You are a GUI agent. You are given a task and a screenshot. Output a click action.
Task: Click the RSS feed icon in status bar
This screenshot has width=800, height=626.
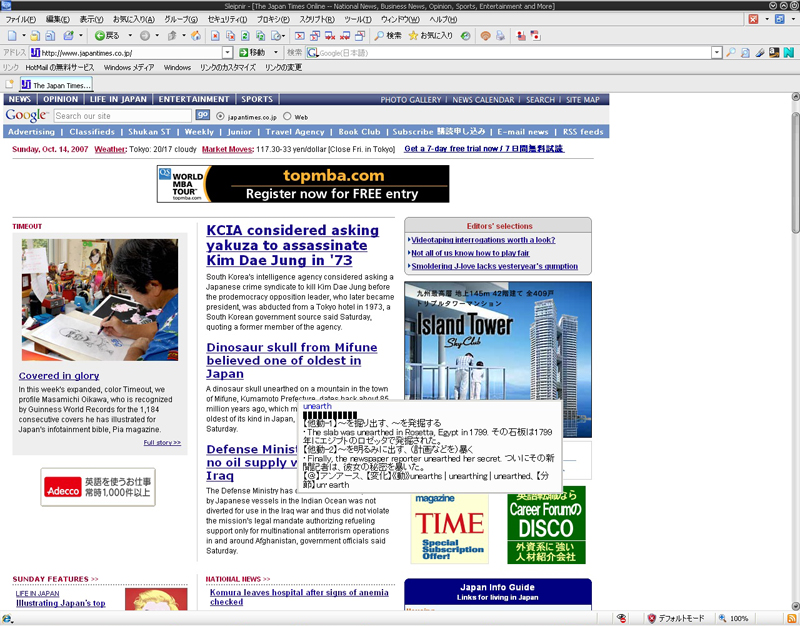coord(791,618)
